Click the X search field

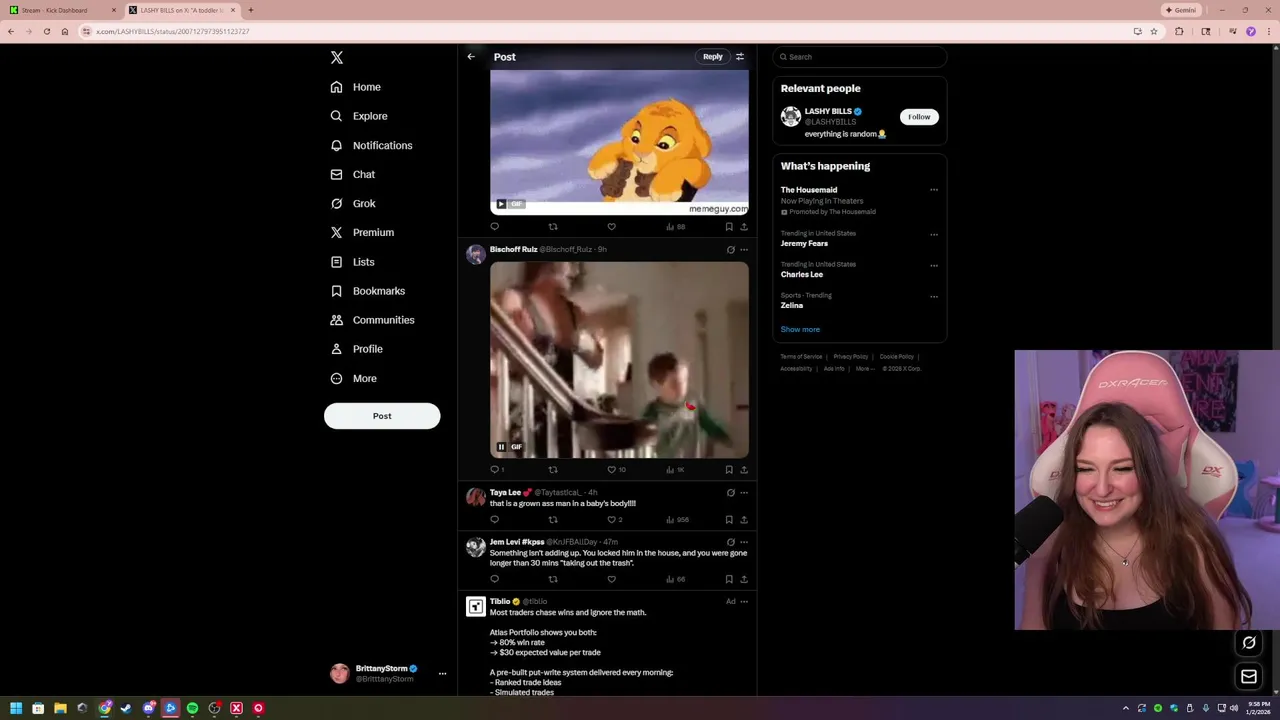coord(860,57)
